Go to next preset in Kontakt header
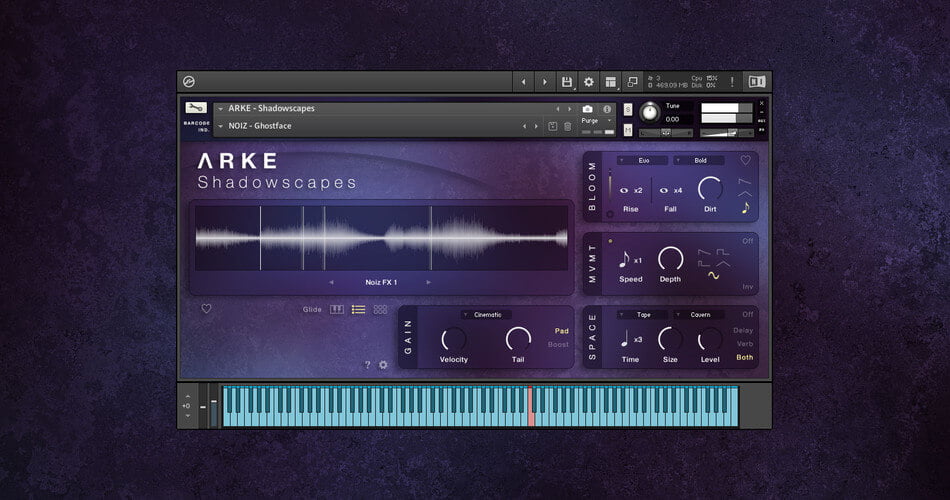Viewport: 950px width, 500px height. (545, 82)
